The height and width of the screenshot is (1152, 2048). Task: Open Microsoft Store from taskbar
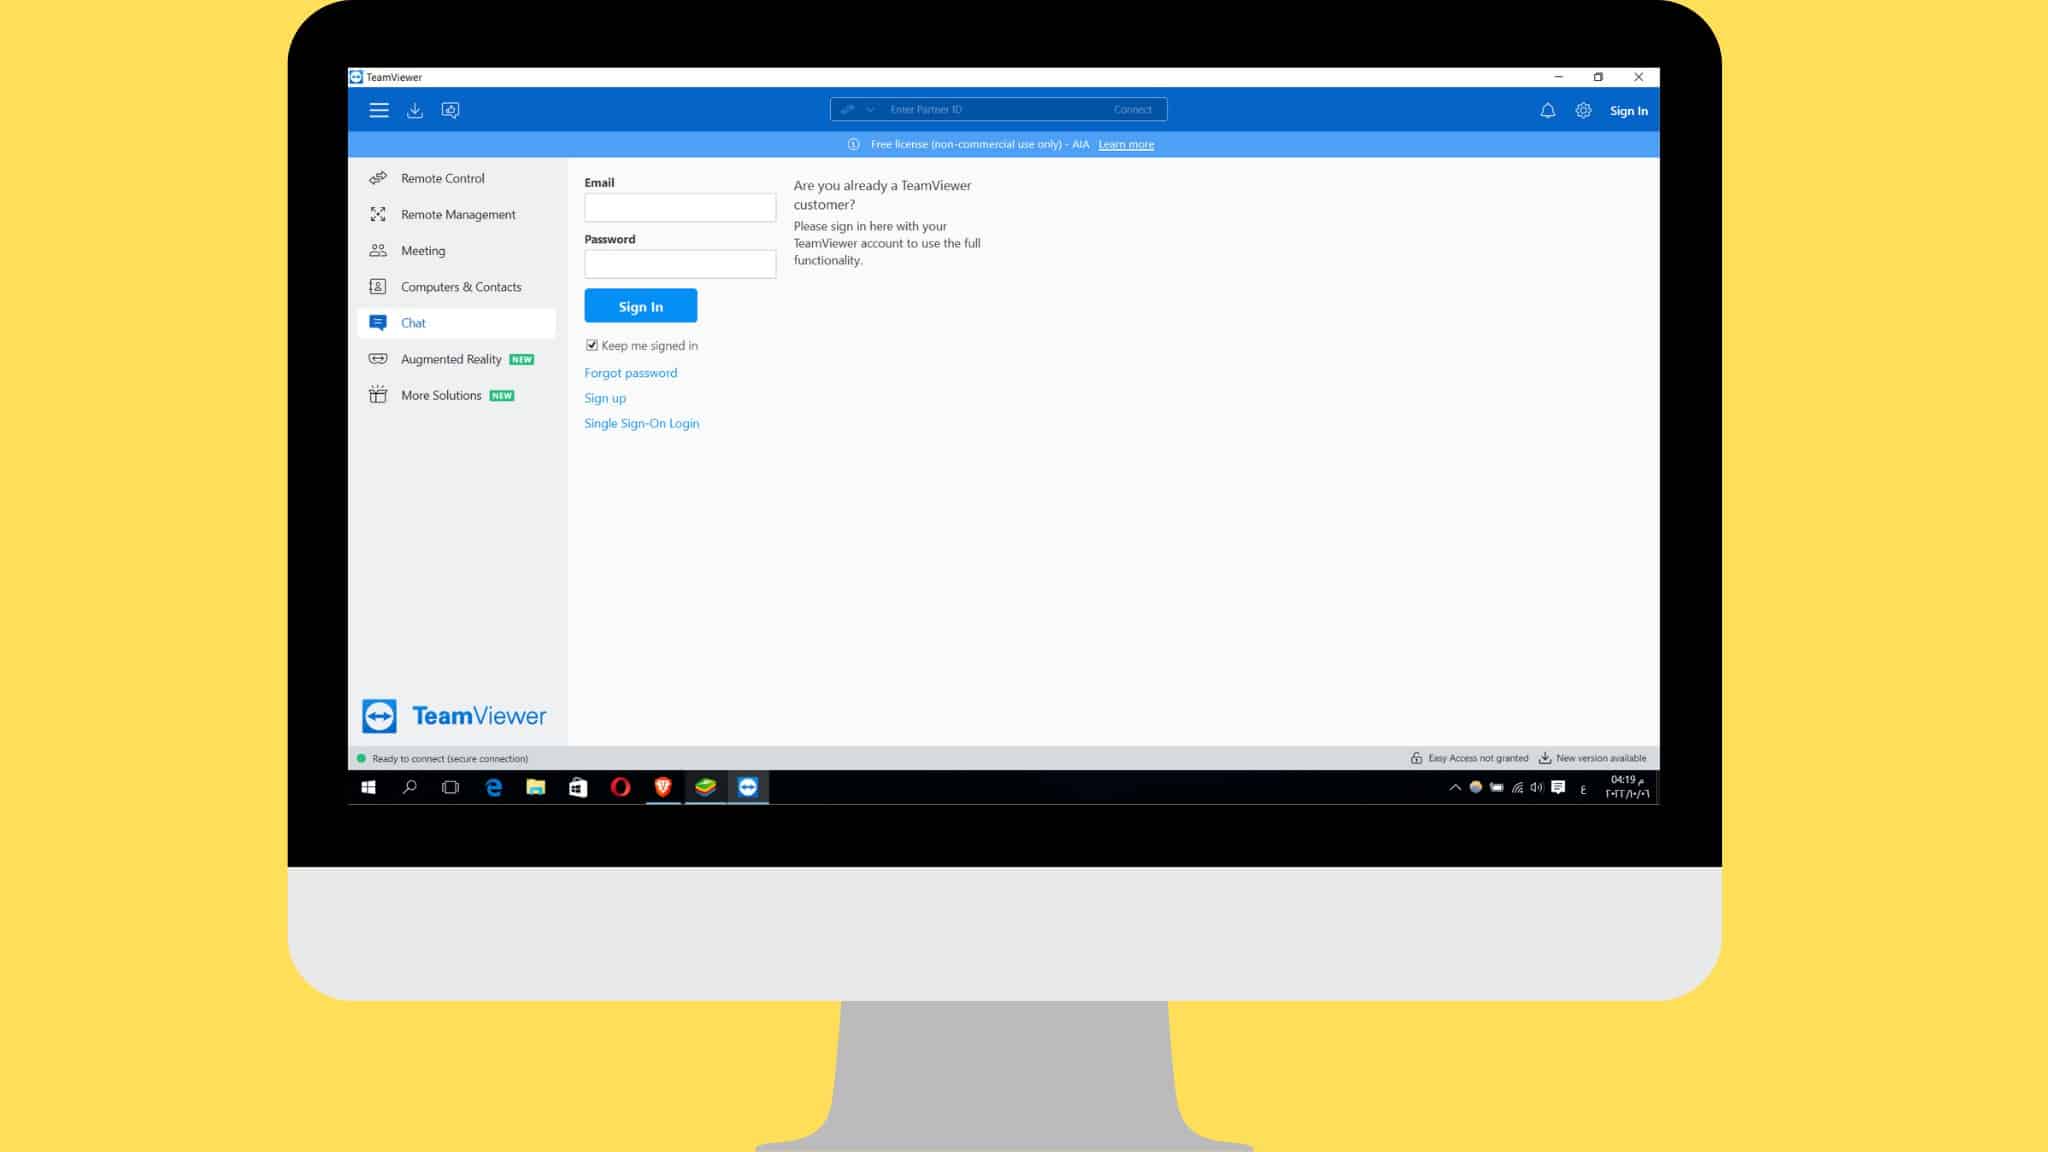point(578,787)
